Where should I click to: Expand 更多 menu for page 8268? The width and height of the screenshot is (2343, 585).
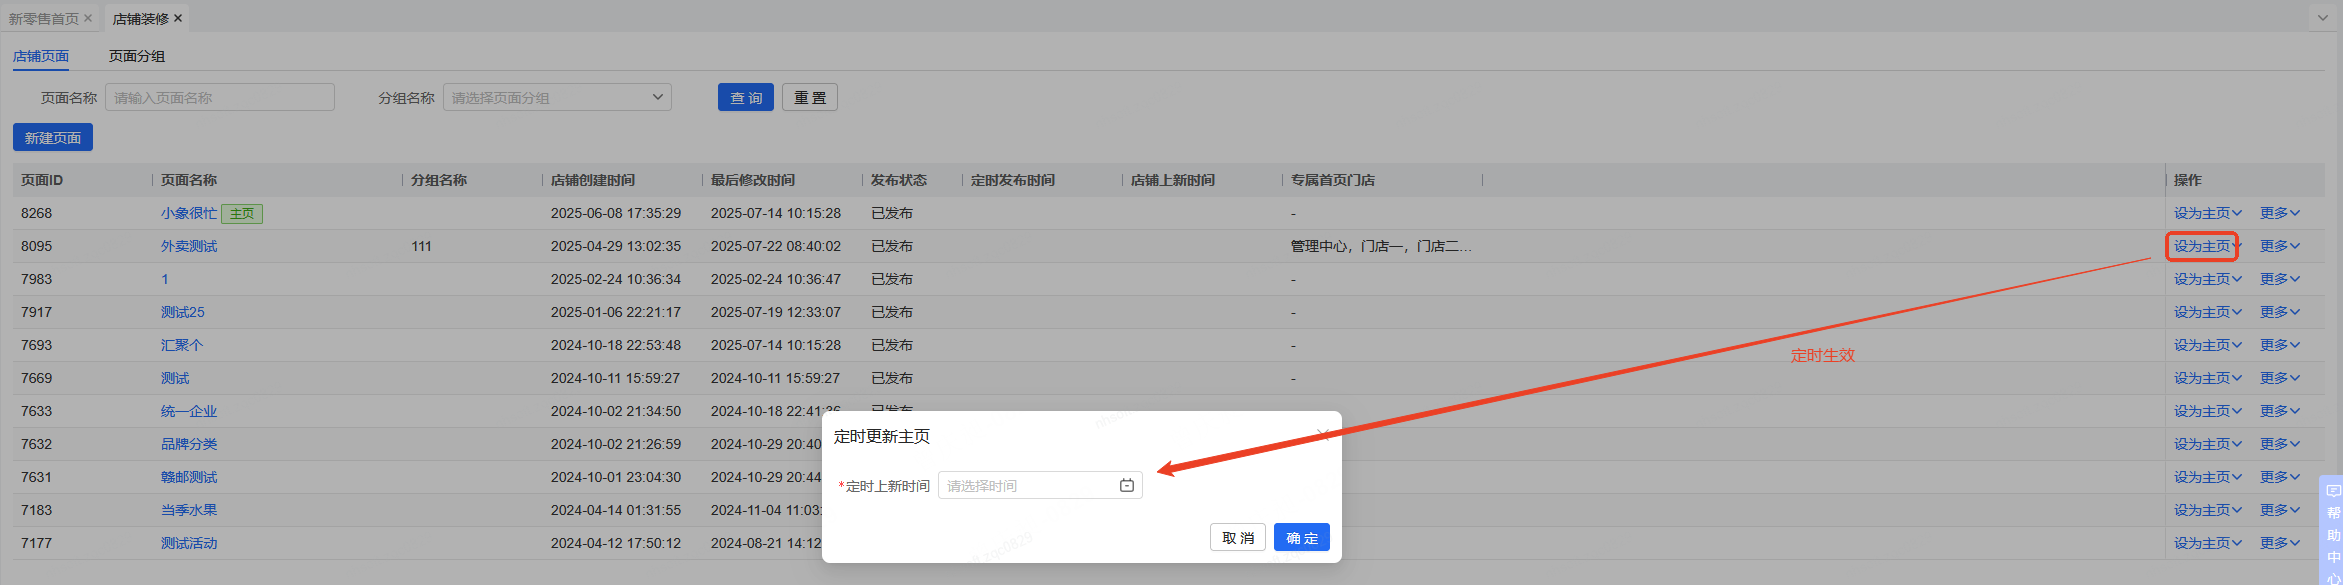(x=2280, y=213)
